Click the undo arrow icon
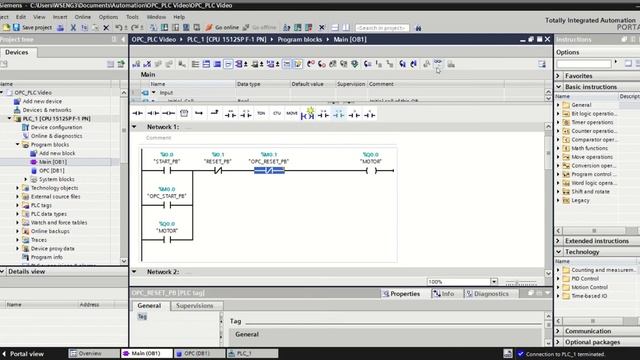Screen dimensions: 640x360 pos(119,28)
